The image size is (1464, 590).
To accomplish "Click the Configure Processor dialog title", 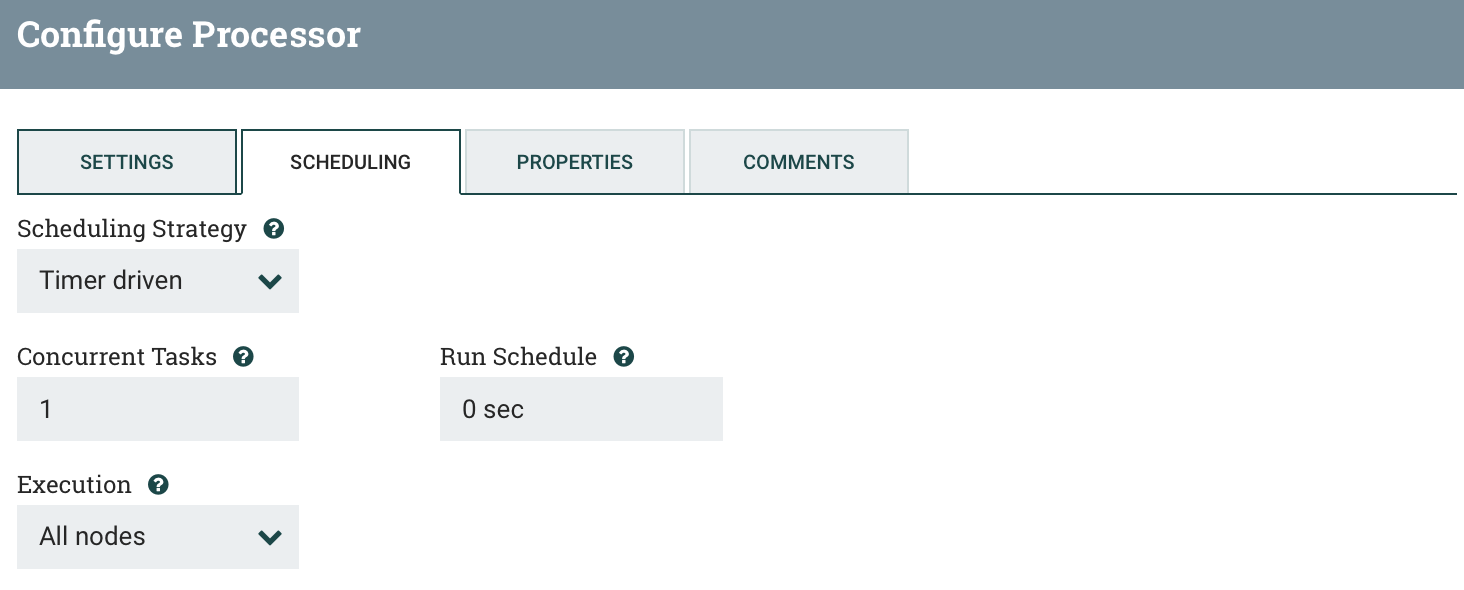I will pos(189,36).
